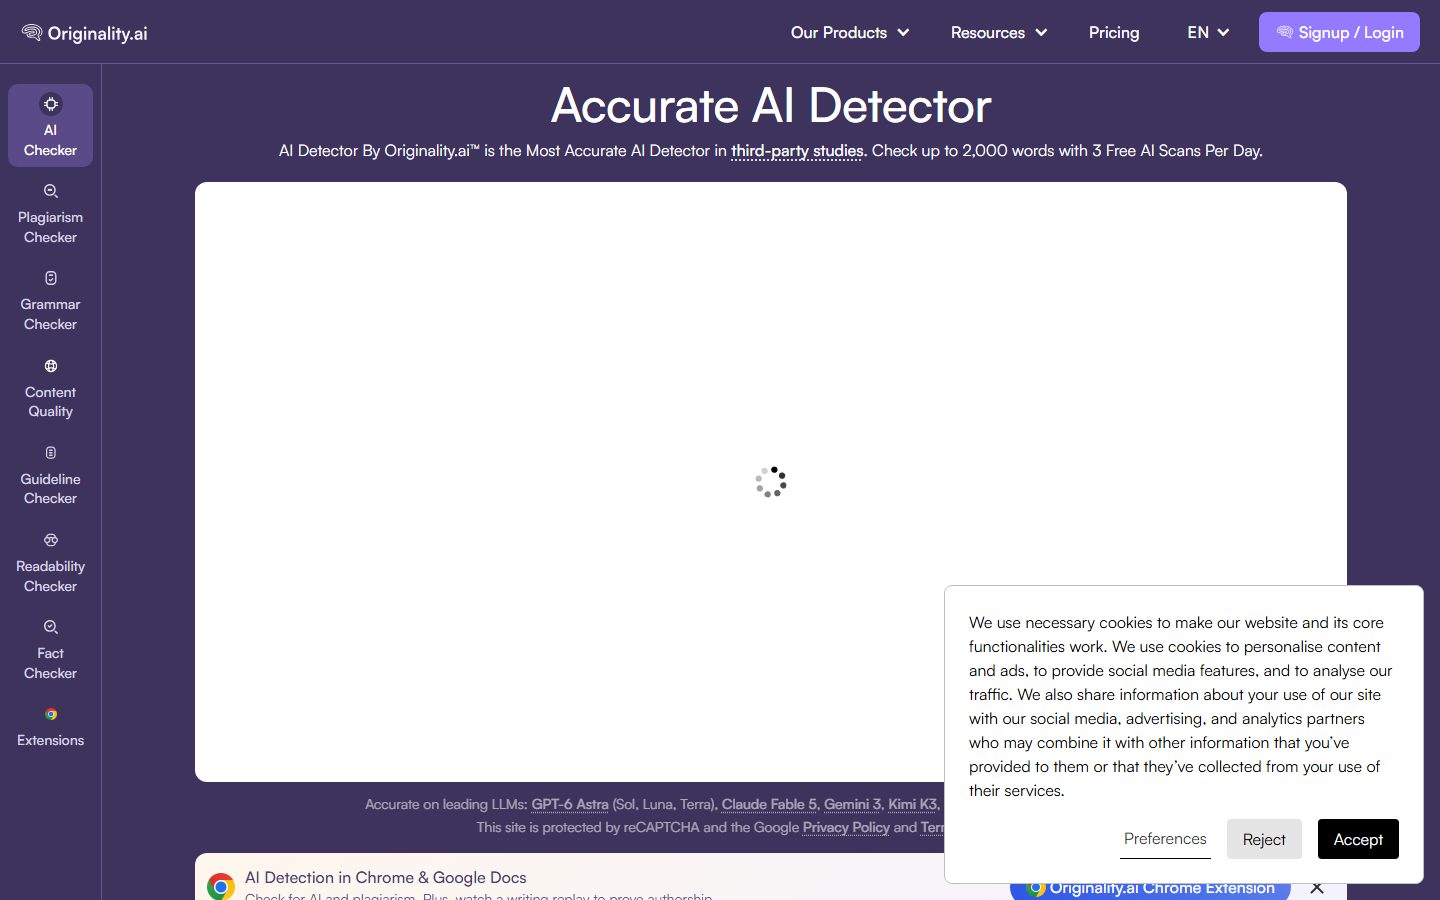
Task: Click the Signup / Login button
Action: (1339, 32)
